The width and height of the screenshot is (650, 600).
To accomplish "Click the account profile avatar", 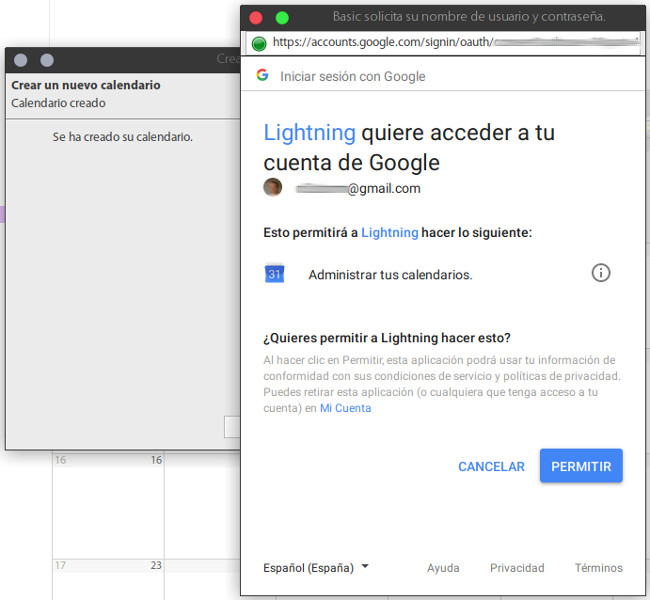I will [x=272, y=187].
